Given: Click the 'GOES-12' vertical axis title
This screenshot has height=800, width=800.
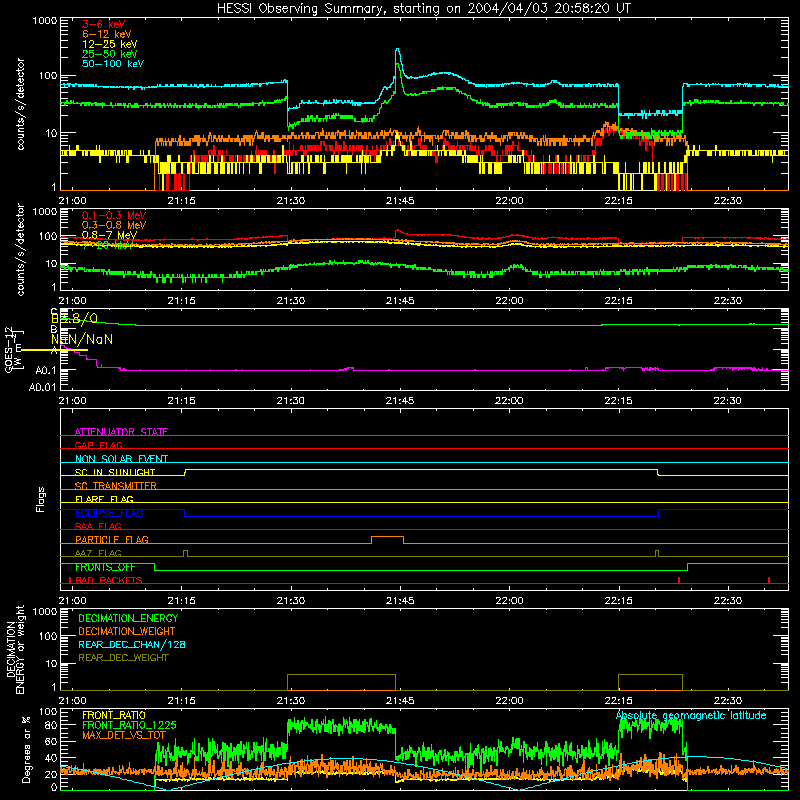Looking at the screenshot, I should [x=9, y=350].
